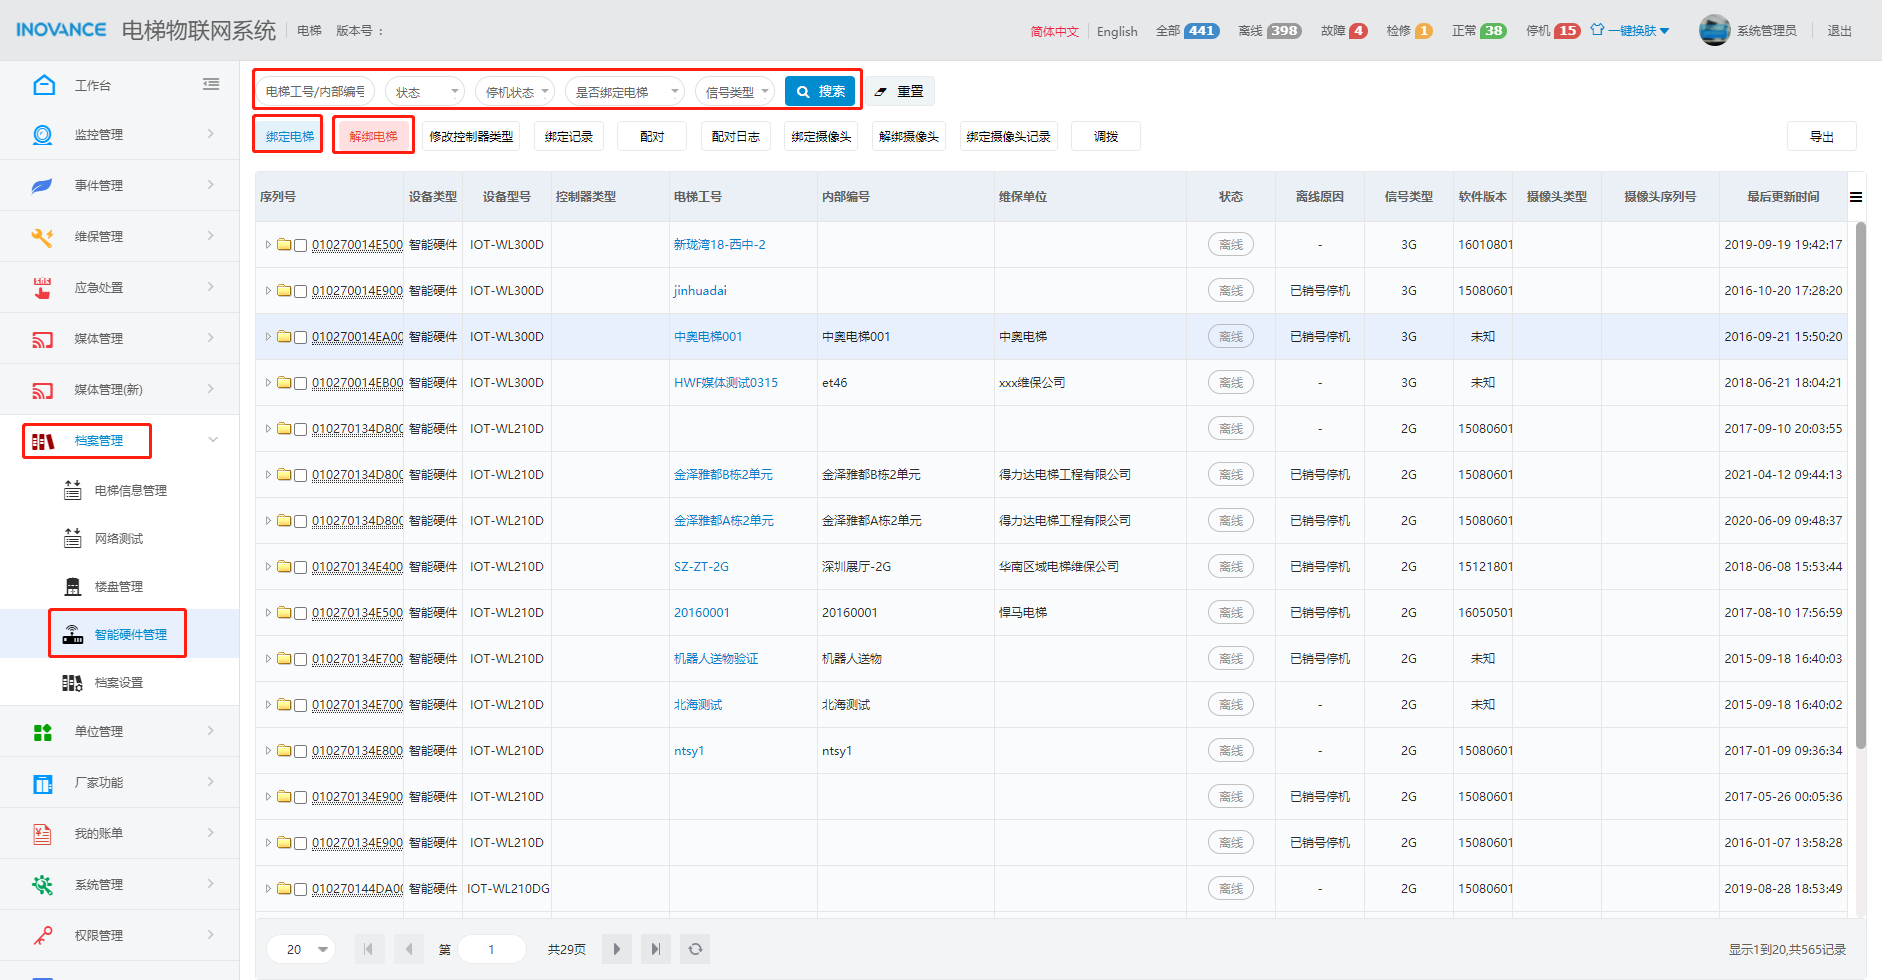Click the sidebar collapse icon next to 工作台

(x=211, y=85)
